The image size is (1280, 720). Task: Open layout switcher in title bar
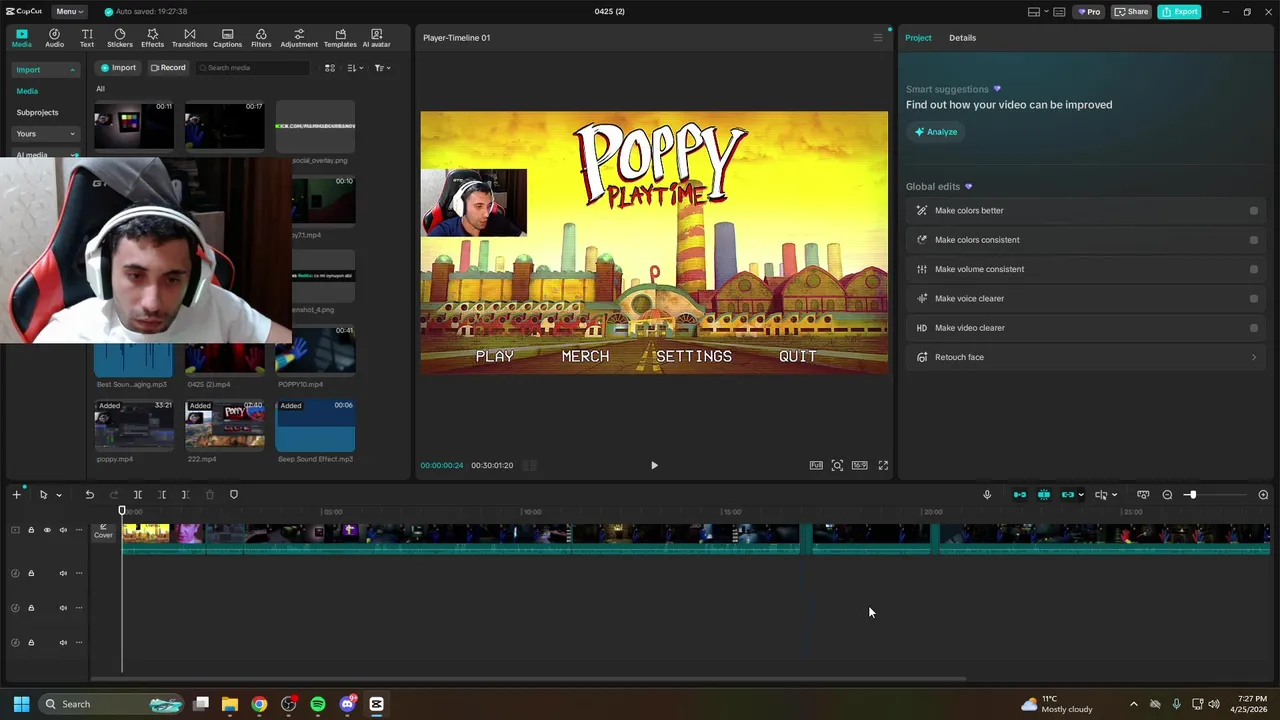pyautogui.click(x=1038, y=12)
